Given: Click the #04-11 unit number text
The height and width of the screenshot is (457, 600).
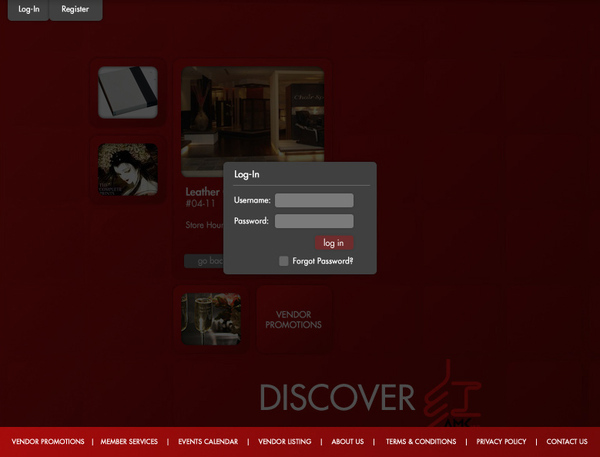Looking at the screenshot, I should pyautogui.click(x=200, y=203).
